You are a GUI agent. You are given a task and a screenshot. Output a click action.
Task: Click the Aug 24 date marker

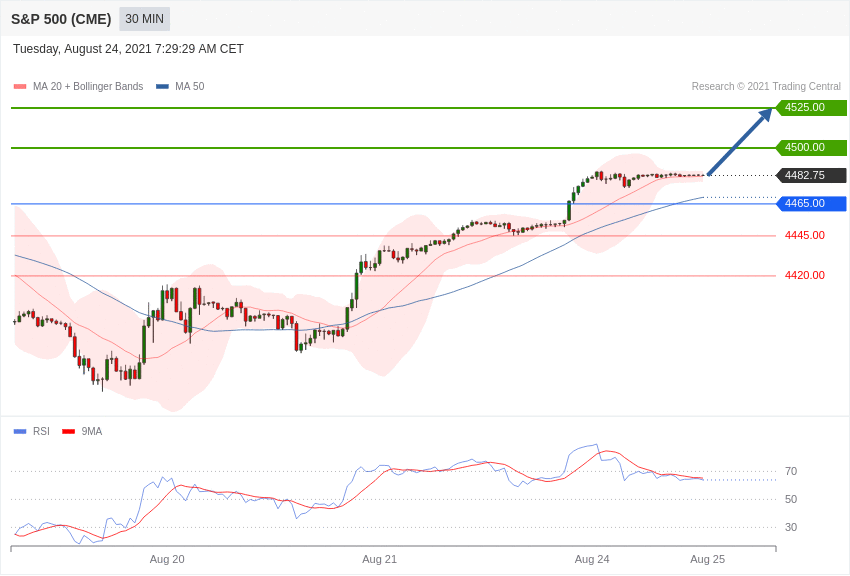click(592, 559)
